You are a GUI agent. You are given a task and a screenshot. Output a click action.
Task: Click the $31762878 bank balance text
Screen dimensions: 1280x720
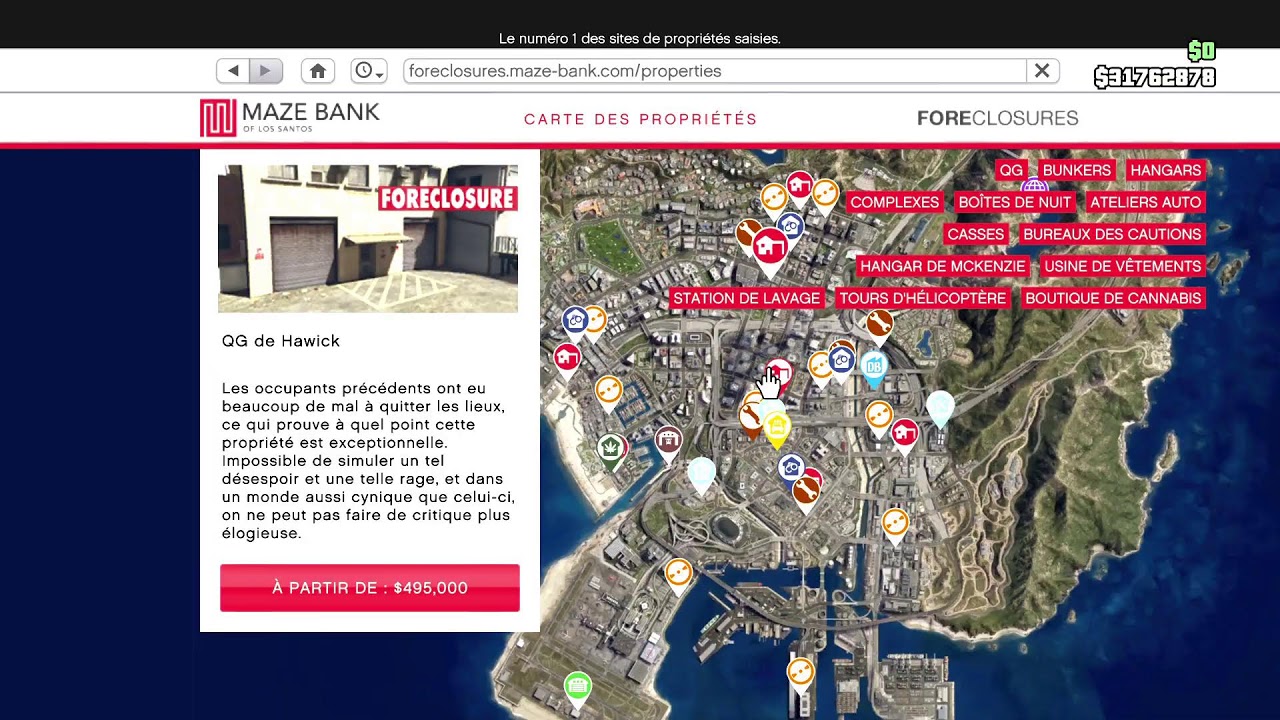(x=1155, y=77)
